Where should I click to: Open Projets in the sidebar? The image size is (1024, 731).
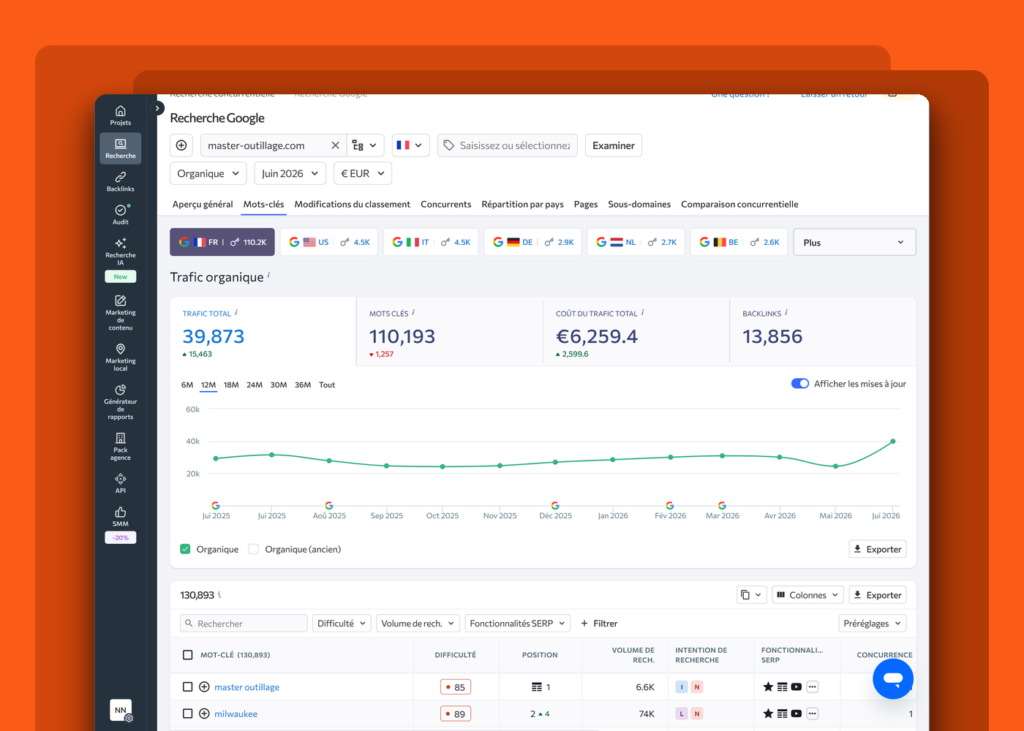[120, 116]
